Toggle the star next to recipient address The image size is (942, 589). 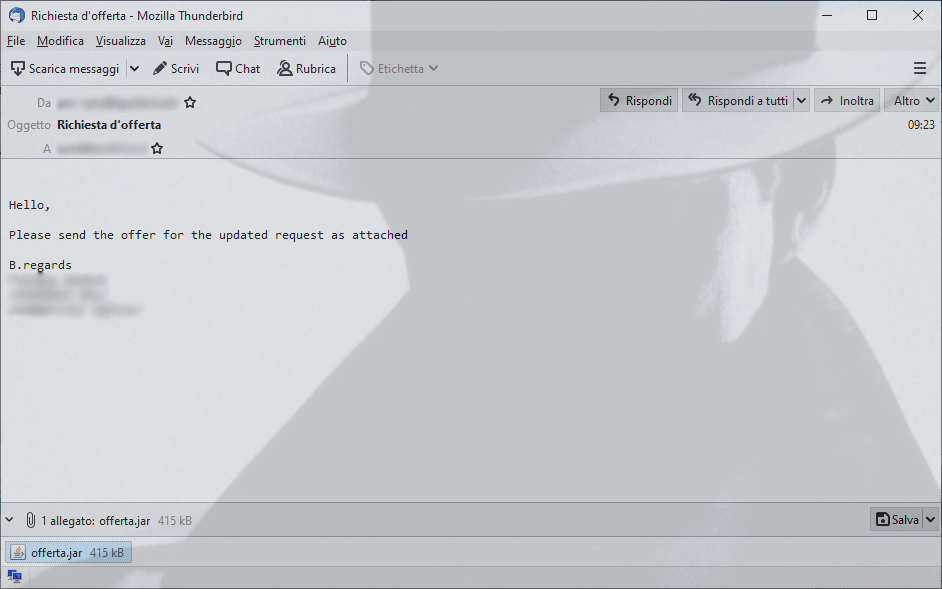pos(157,148)
